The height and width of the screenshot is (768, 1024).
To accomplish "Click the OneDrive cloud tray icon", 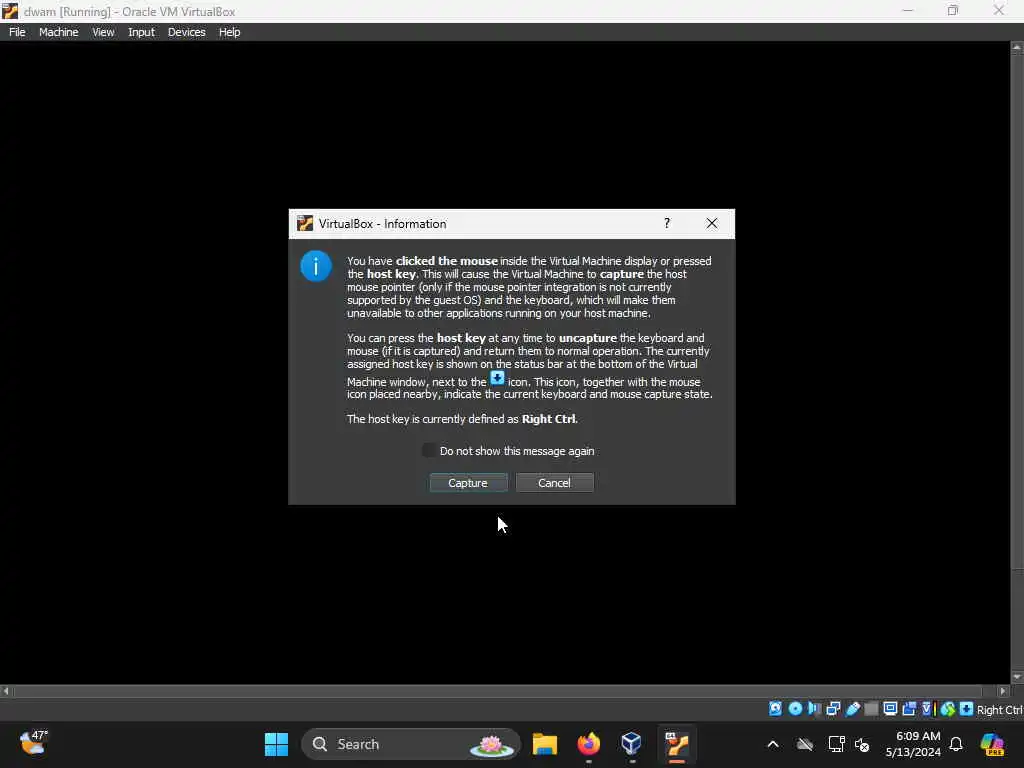I will coord(805,744).
